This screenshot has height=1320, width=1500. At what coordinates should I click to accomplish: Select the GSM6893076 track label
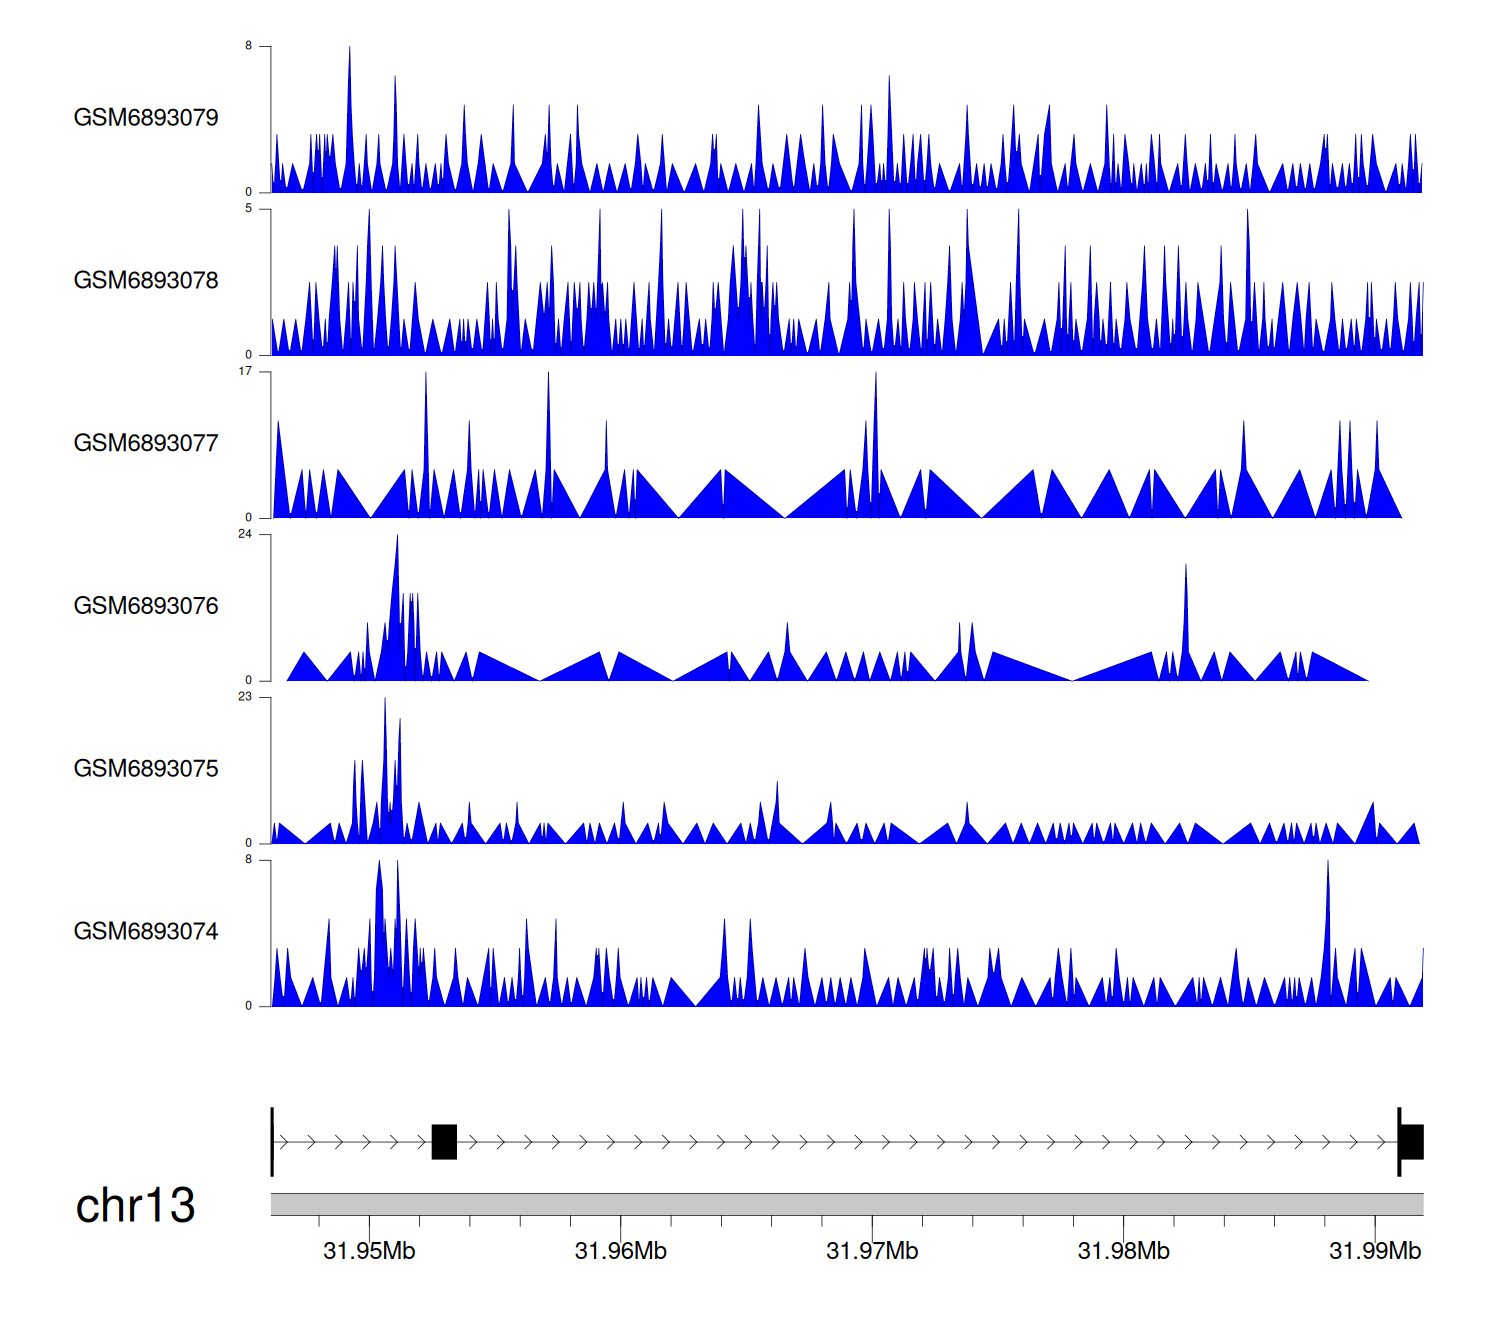(x=146, y=606)
